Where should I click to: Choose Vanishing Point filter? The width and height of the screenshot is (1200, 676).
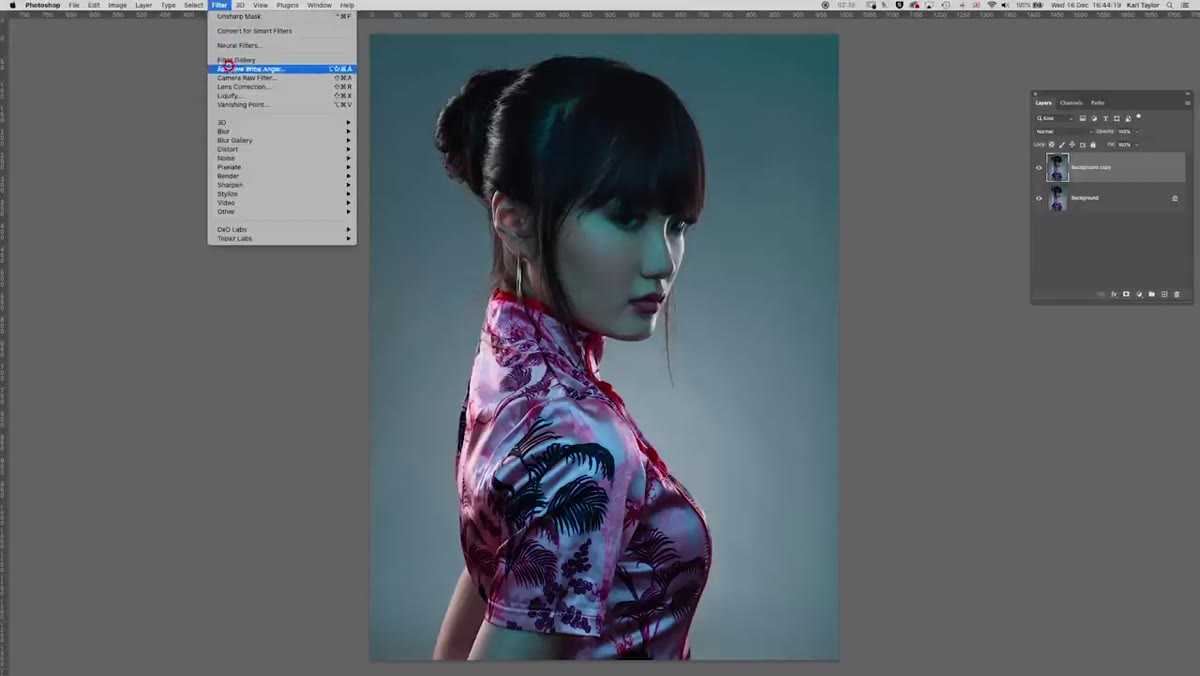(282, 105)
